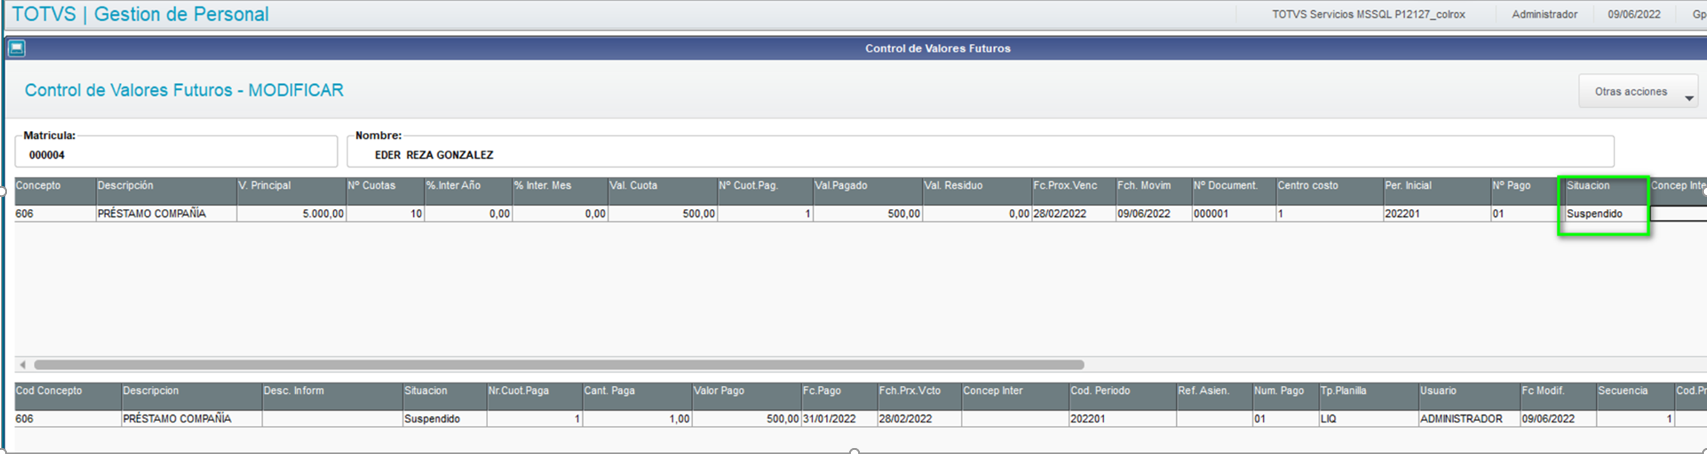The width and height of the screenshot is (1707, 454).
Task: Select the 000001 document number cell
Action: point(1233,214)
